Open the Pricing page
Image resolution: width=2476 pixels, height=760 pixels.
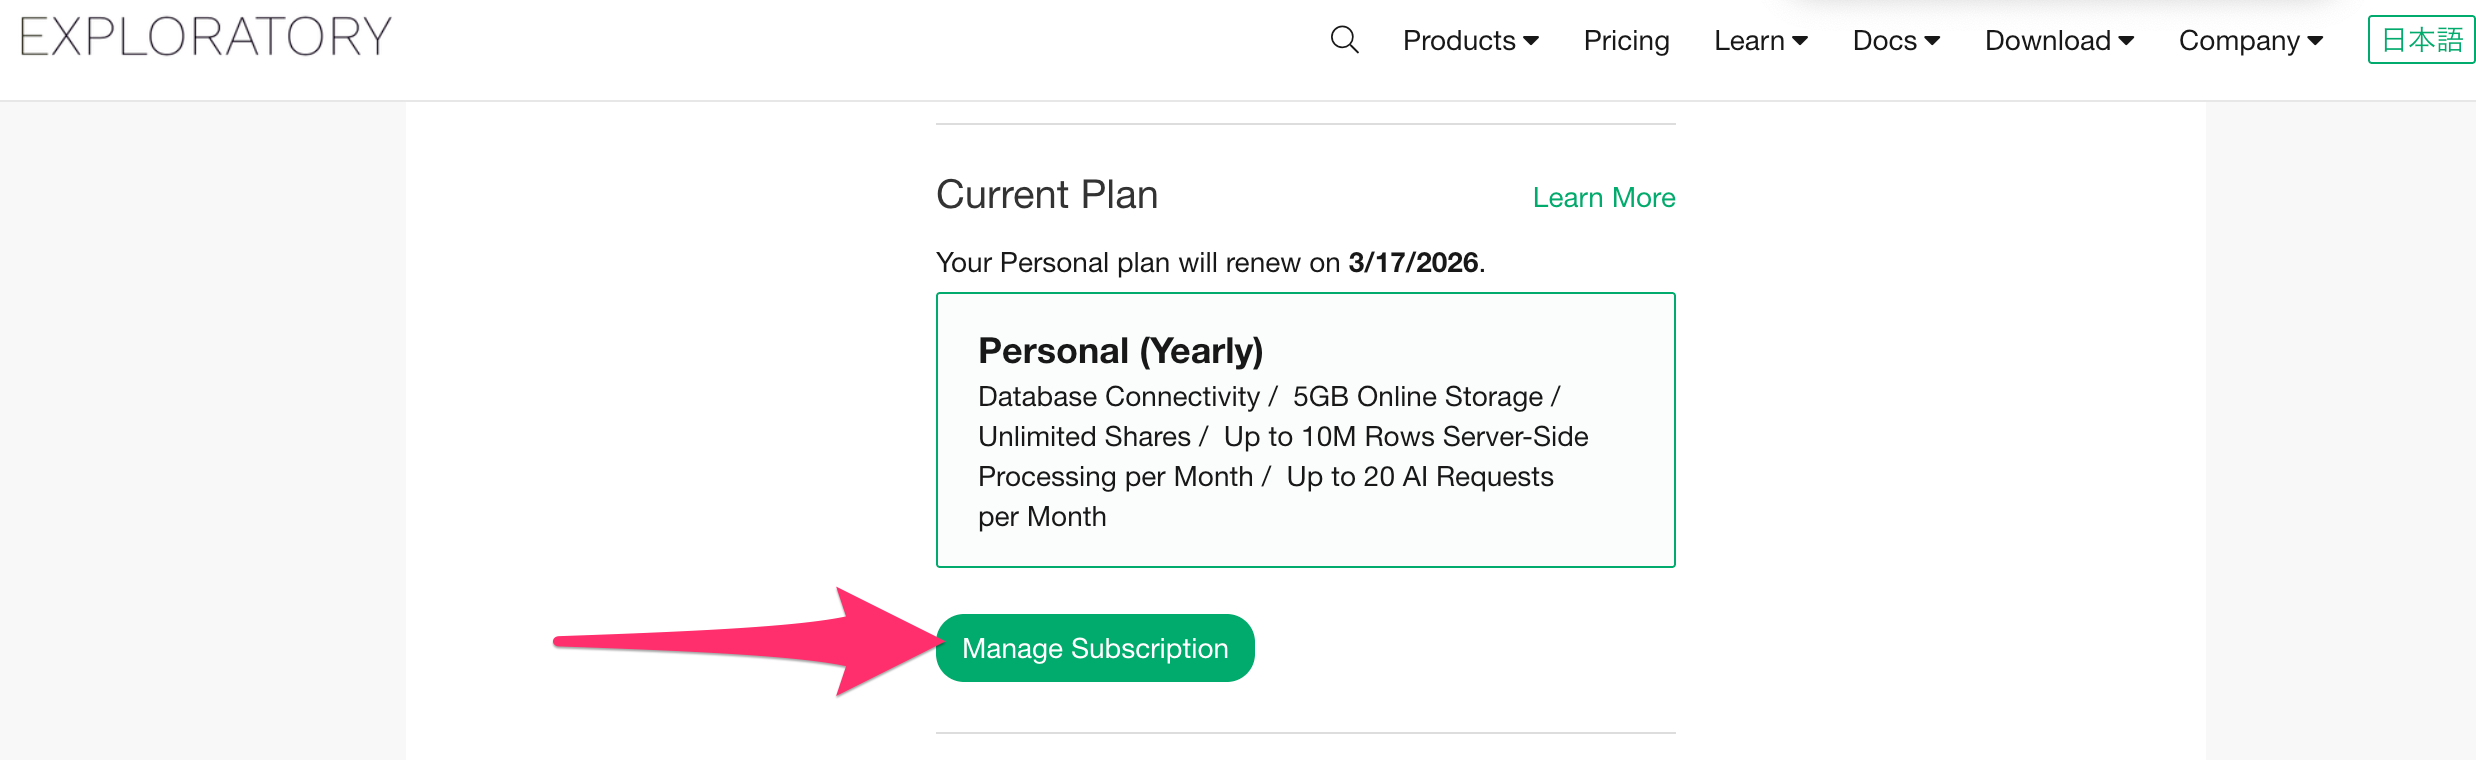click(1626, 41)
